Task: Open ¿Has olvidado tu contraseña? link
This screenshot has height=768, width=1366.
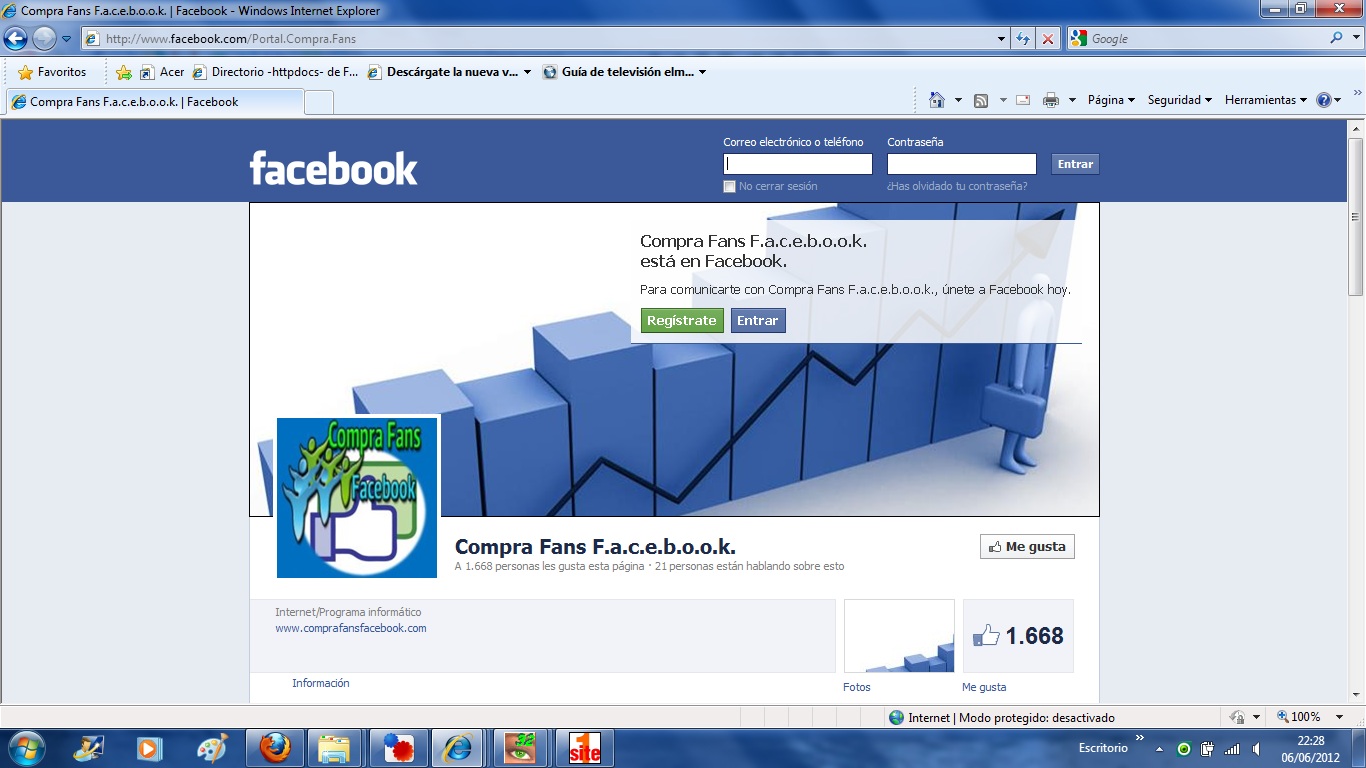Action: pyautogui.click(x=957, y=186)
